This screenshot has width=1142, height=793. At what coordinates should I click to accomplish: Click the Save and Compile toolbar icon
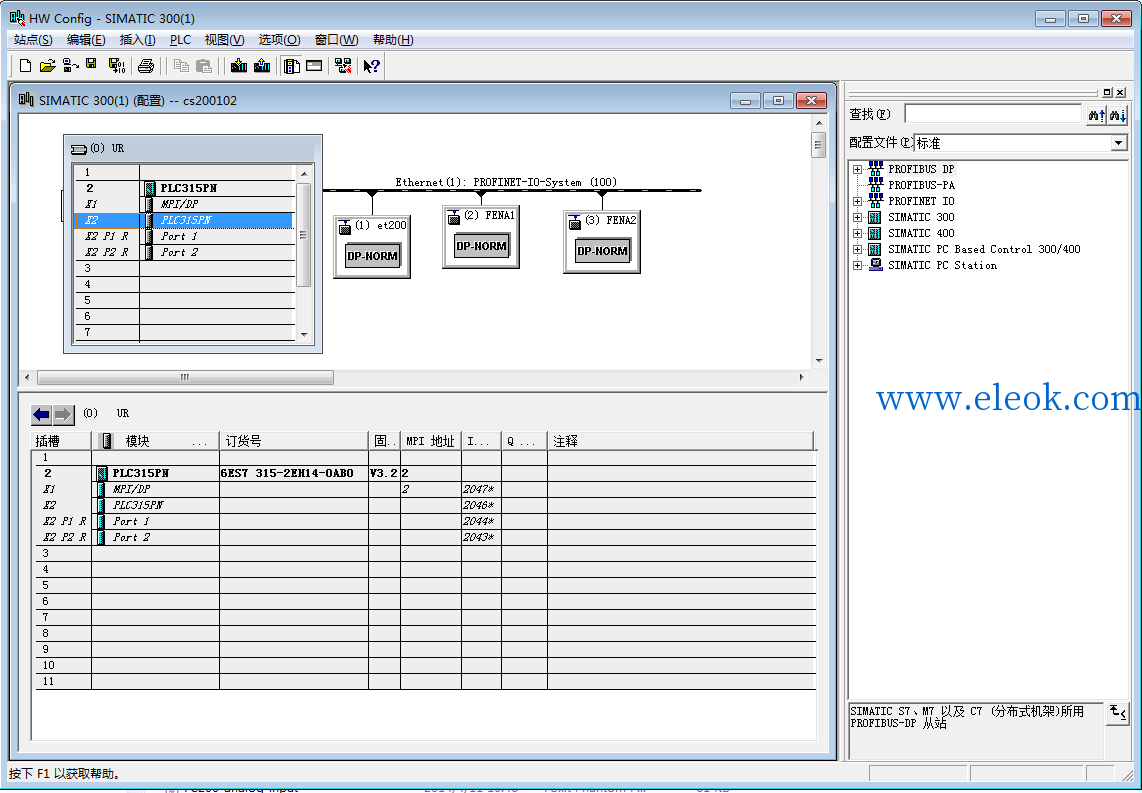pos(117,66)
